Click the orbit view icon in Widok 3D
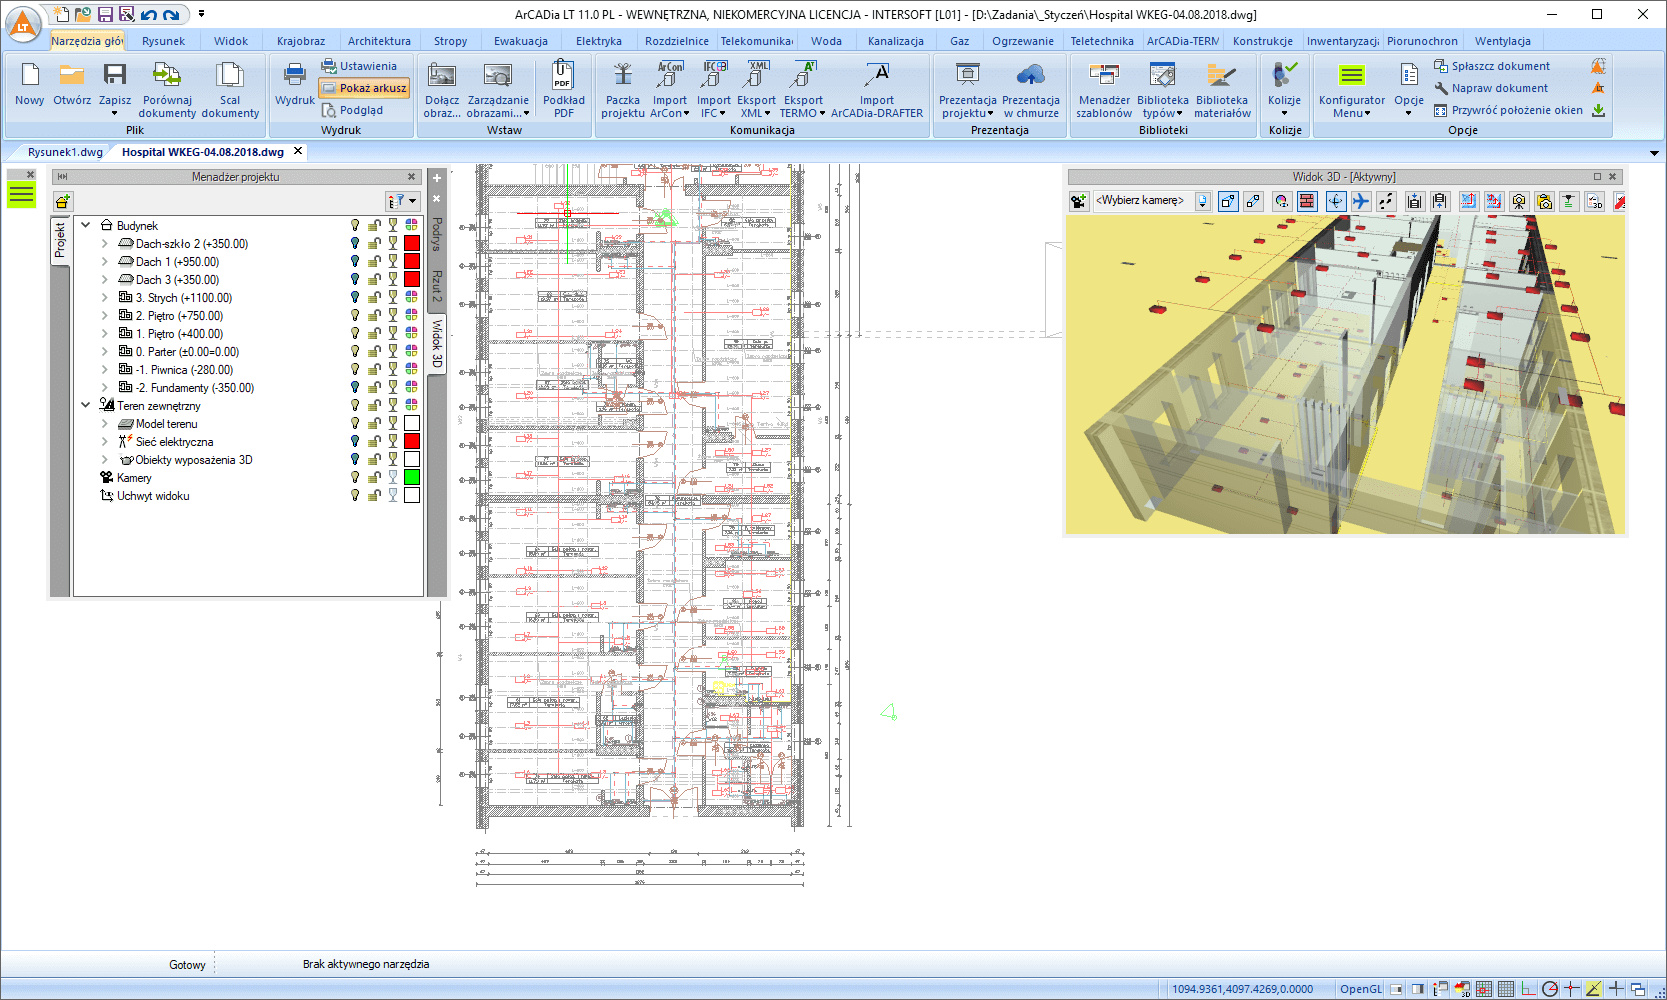Viewport: 1667px width, 1000px height. 1335,201
